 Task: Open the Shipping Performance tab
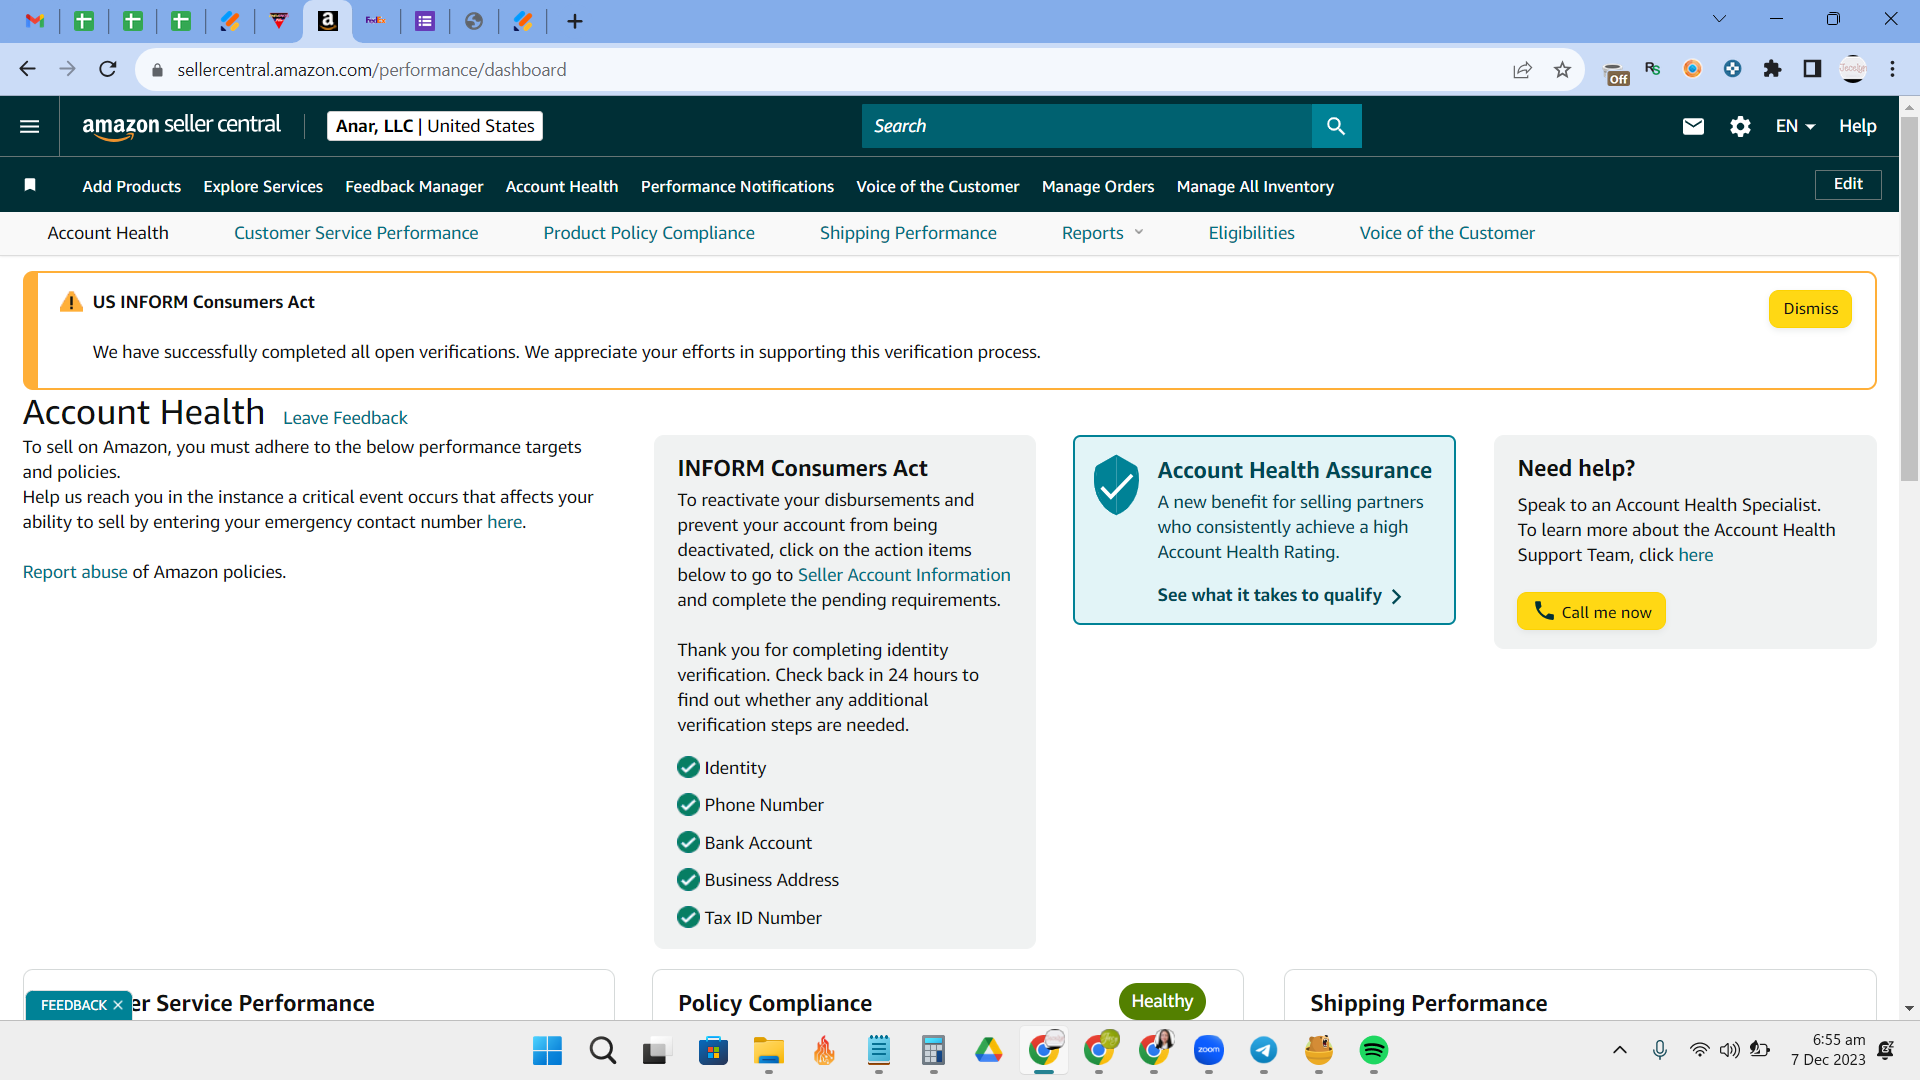click(908, 233)
